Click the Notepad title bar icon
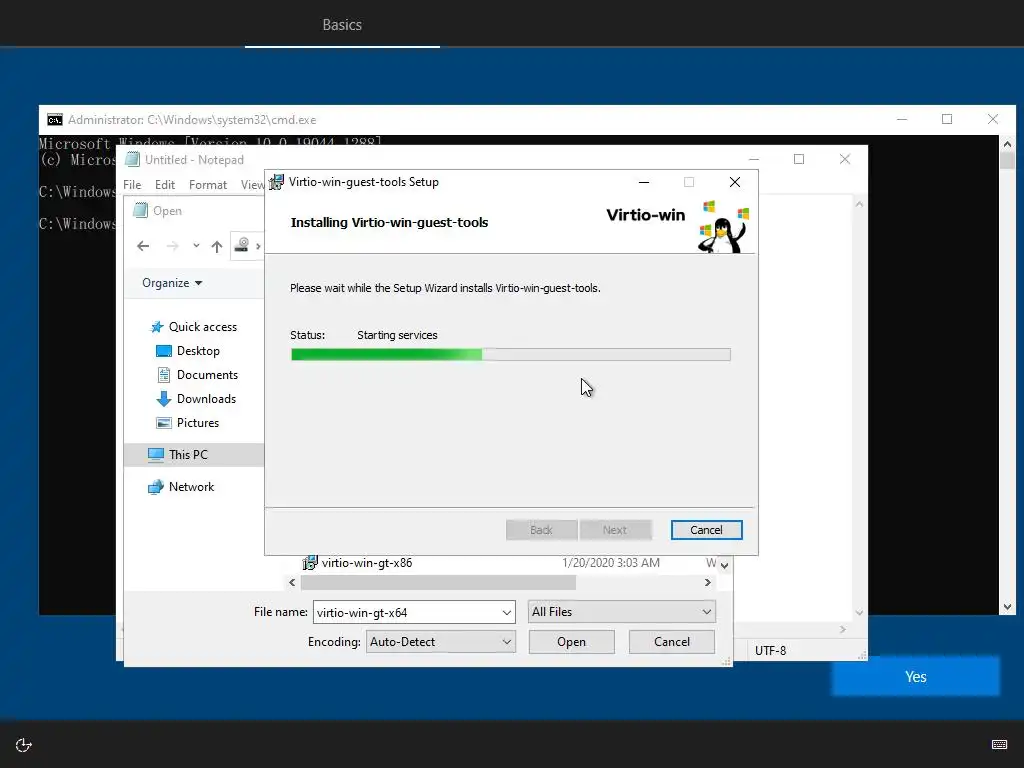 click(x=133, y=159)
